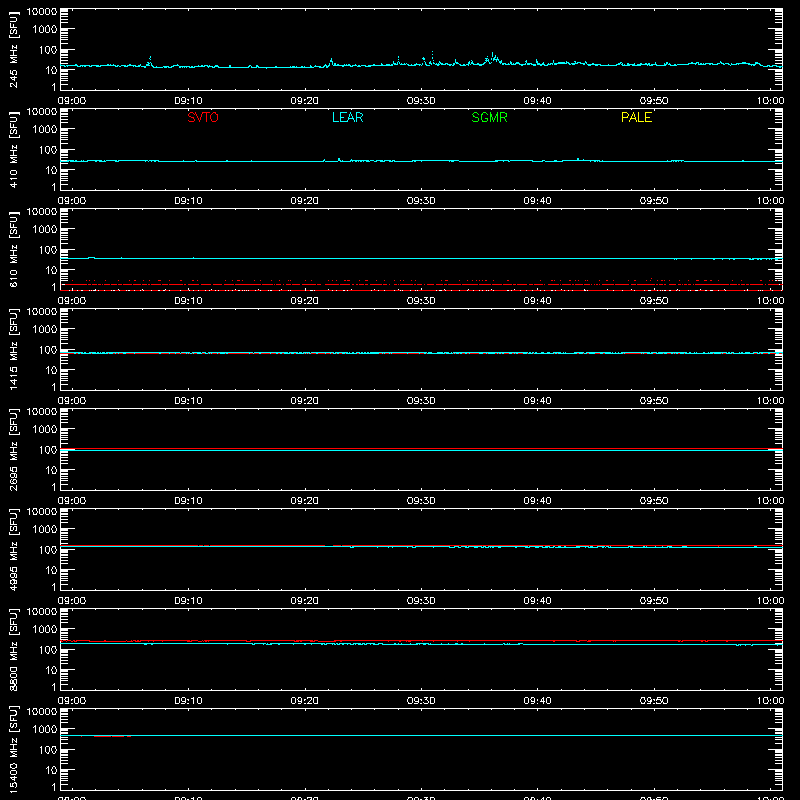Screen dimensions: 800x800
Task: Click 09:20 tick under the 8800 MHz plot
Action: (305, 701)
